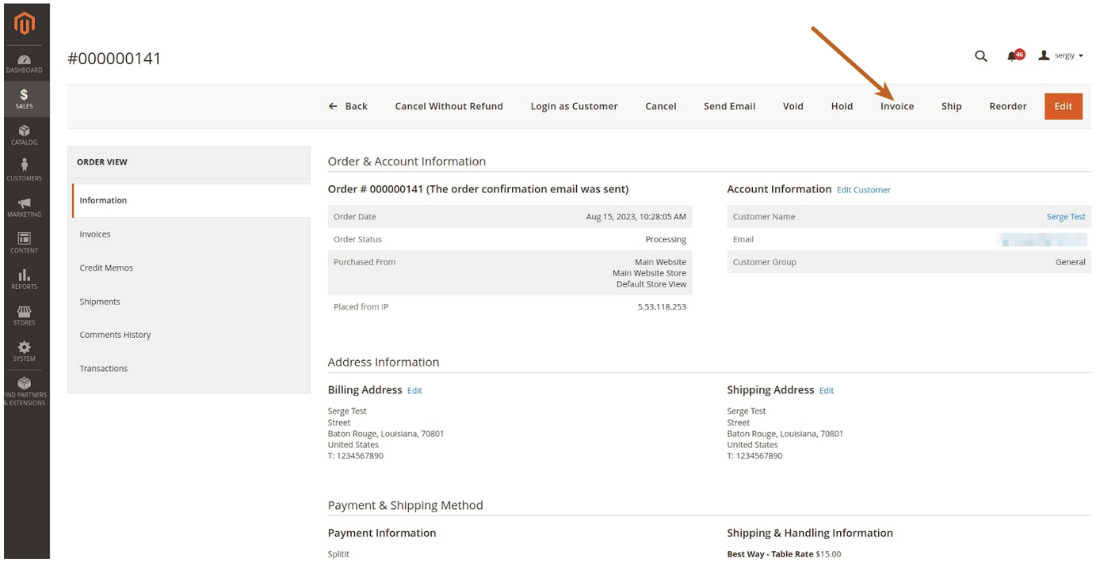The height and width of the screenshot is (562, 1100).
Task: Open the System gear icon
Action: click(25, 351)
